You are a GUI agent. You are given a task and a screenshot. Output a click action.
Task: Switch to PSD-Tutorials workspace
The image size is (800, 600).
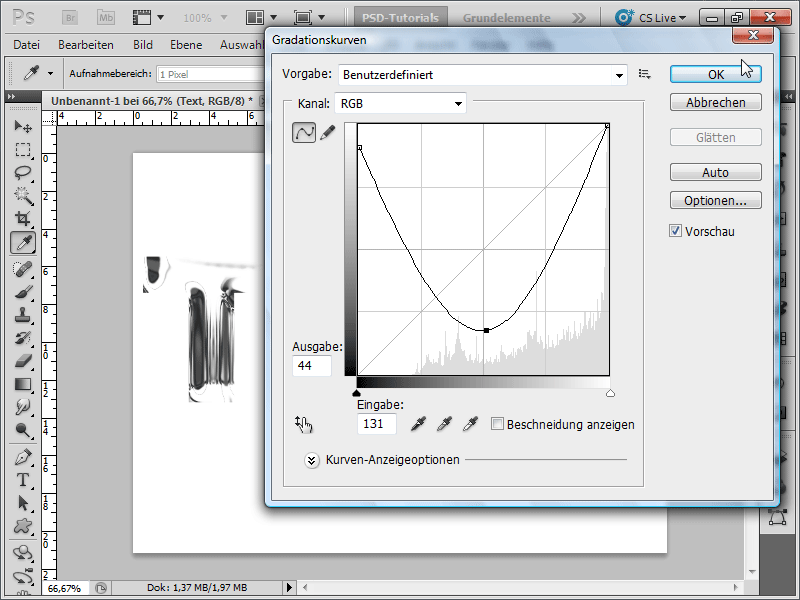click(401, 17)
